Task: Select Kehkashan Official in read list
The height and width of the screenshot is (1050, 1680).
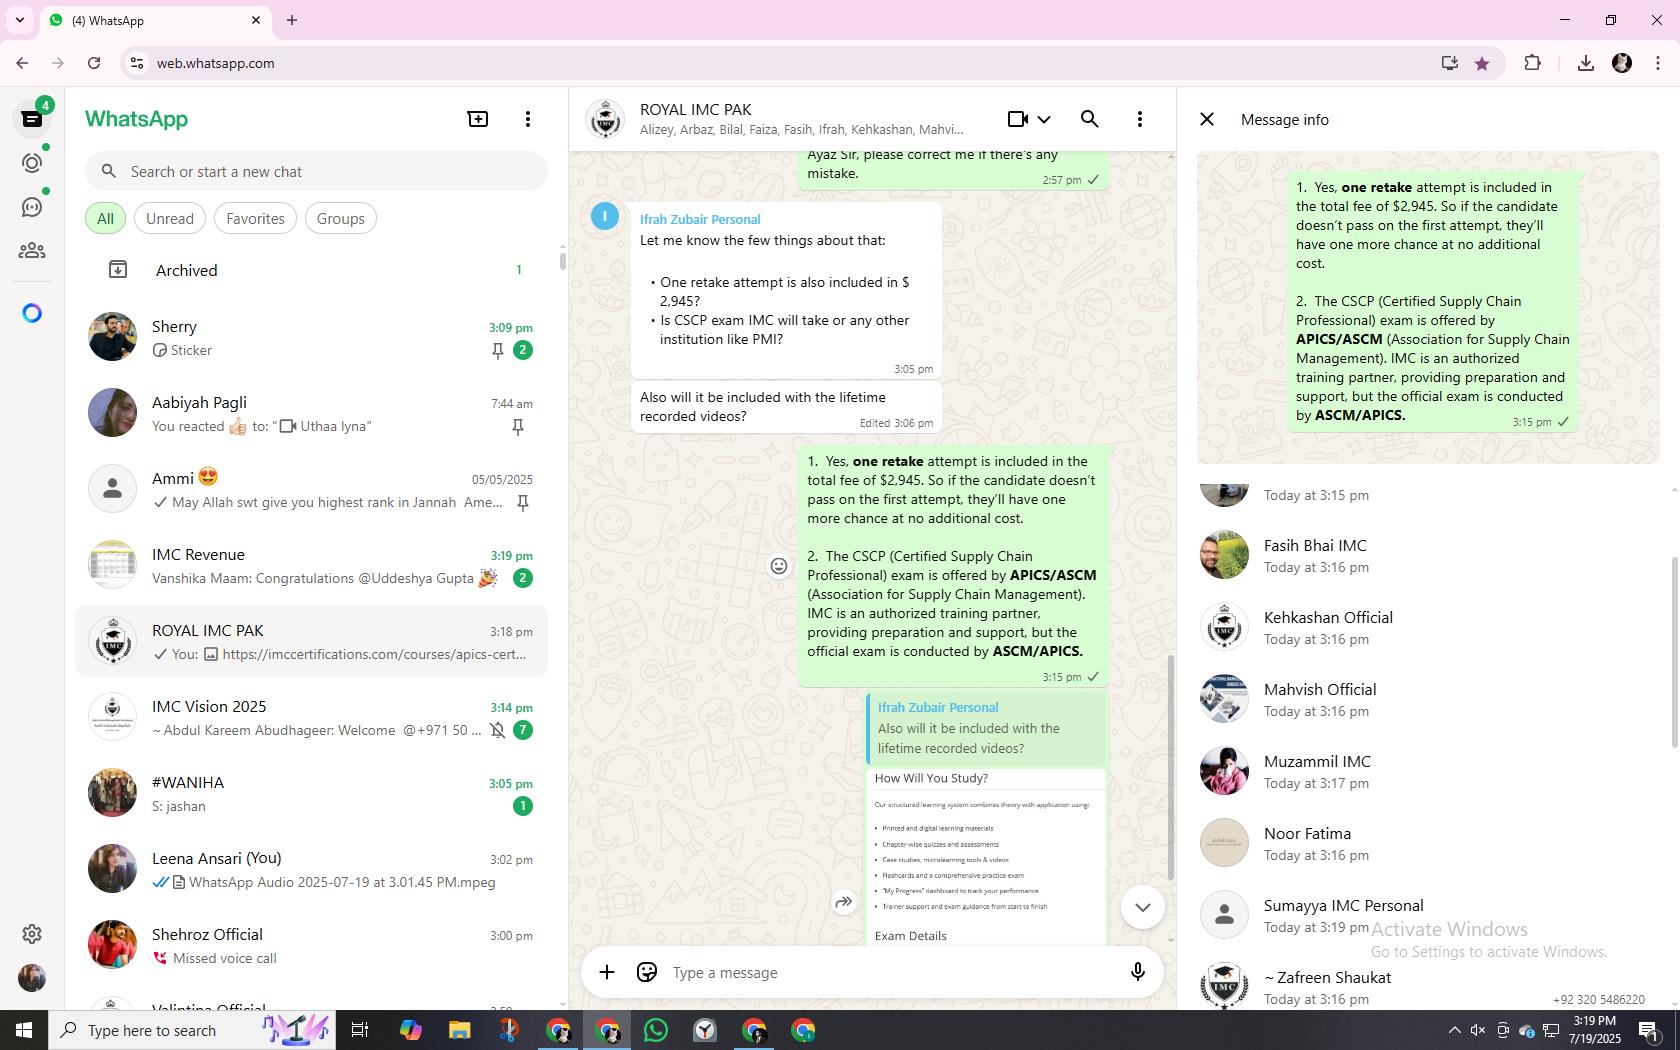Action: [x=1428, y=627]
